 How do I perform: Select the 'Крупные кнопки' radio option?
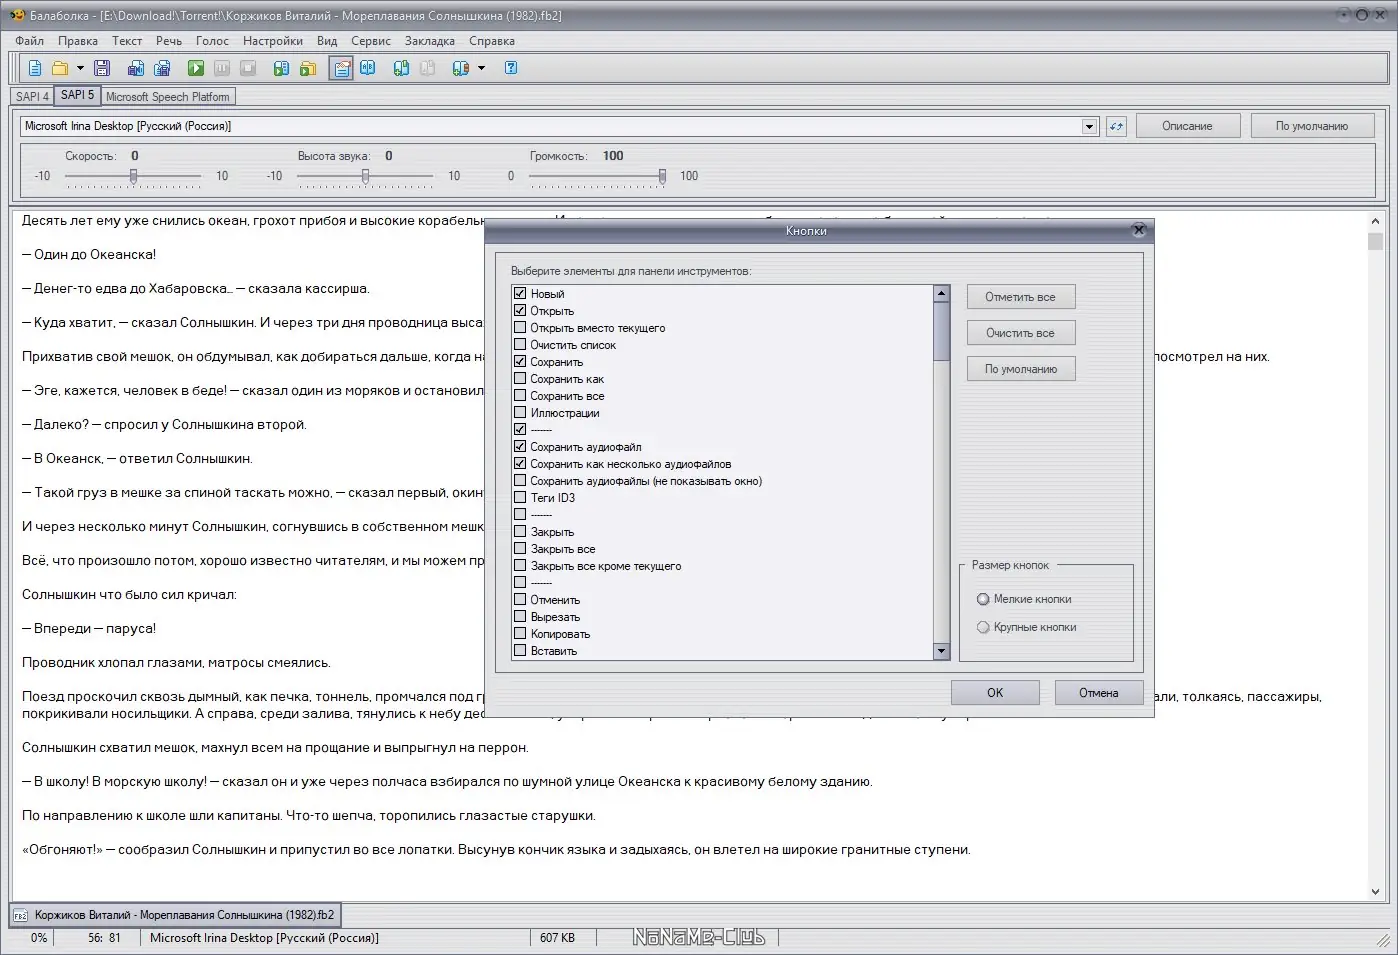983,627
